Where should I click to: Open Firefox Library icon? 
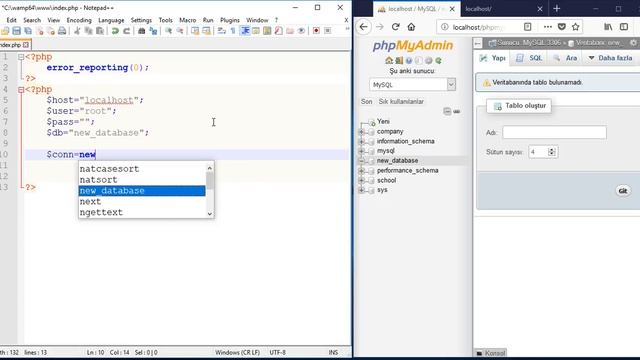coord(608,27)
